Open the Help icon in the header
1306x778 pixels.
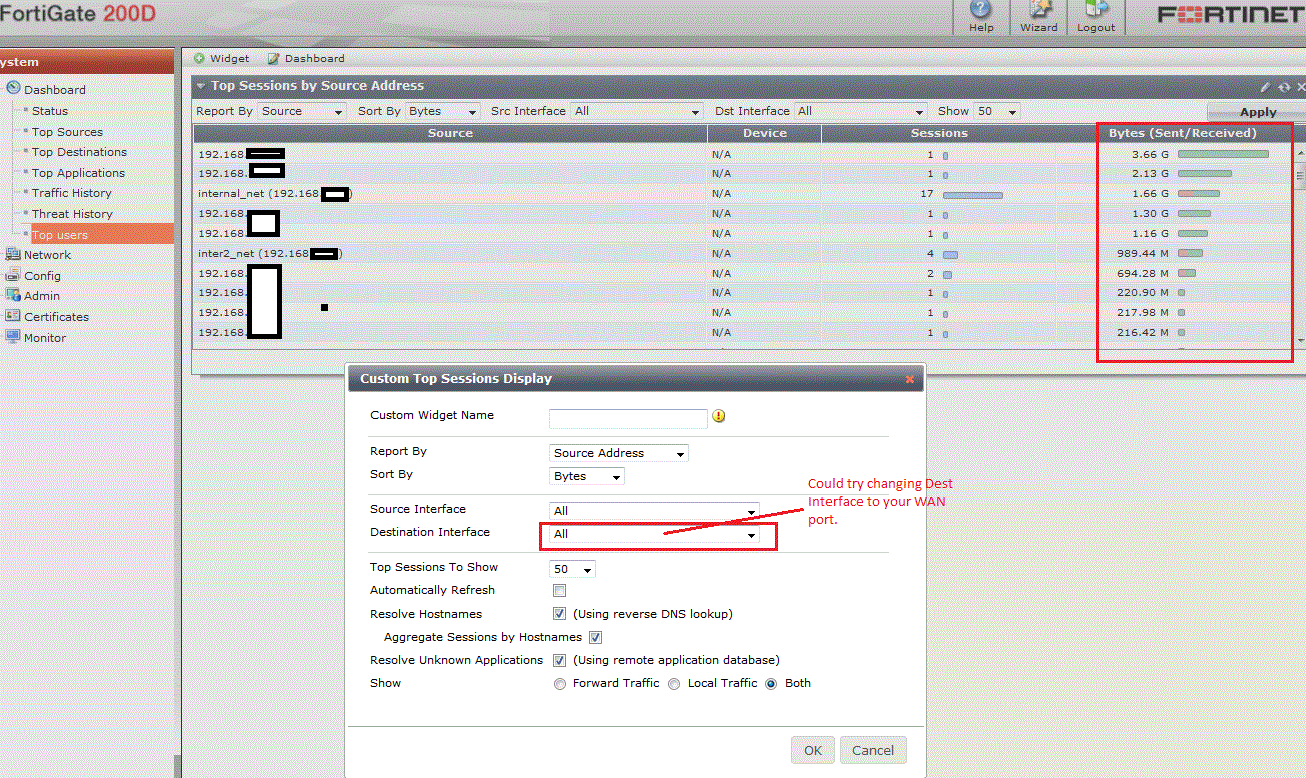click(981, 9)
